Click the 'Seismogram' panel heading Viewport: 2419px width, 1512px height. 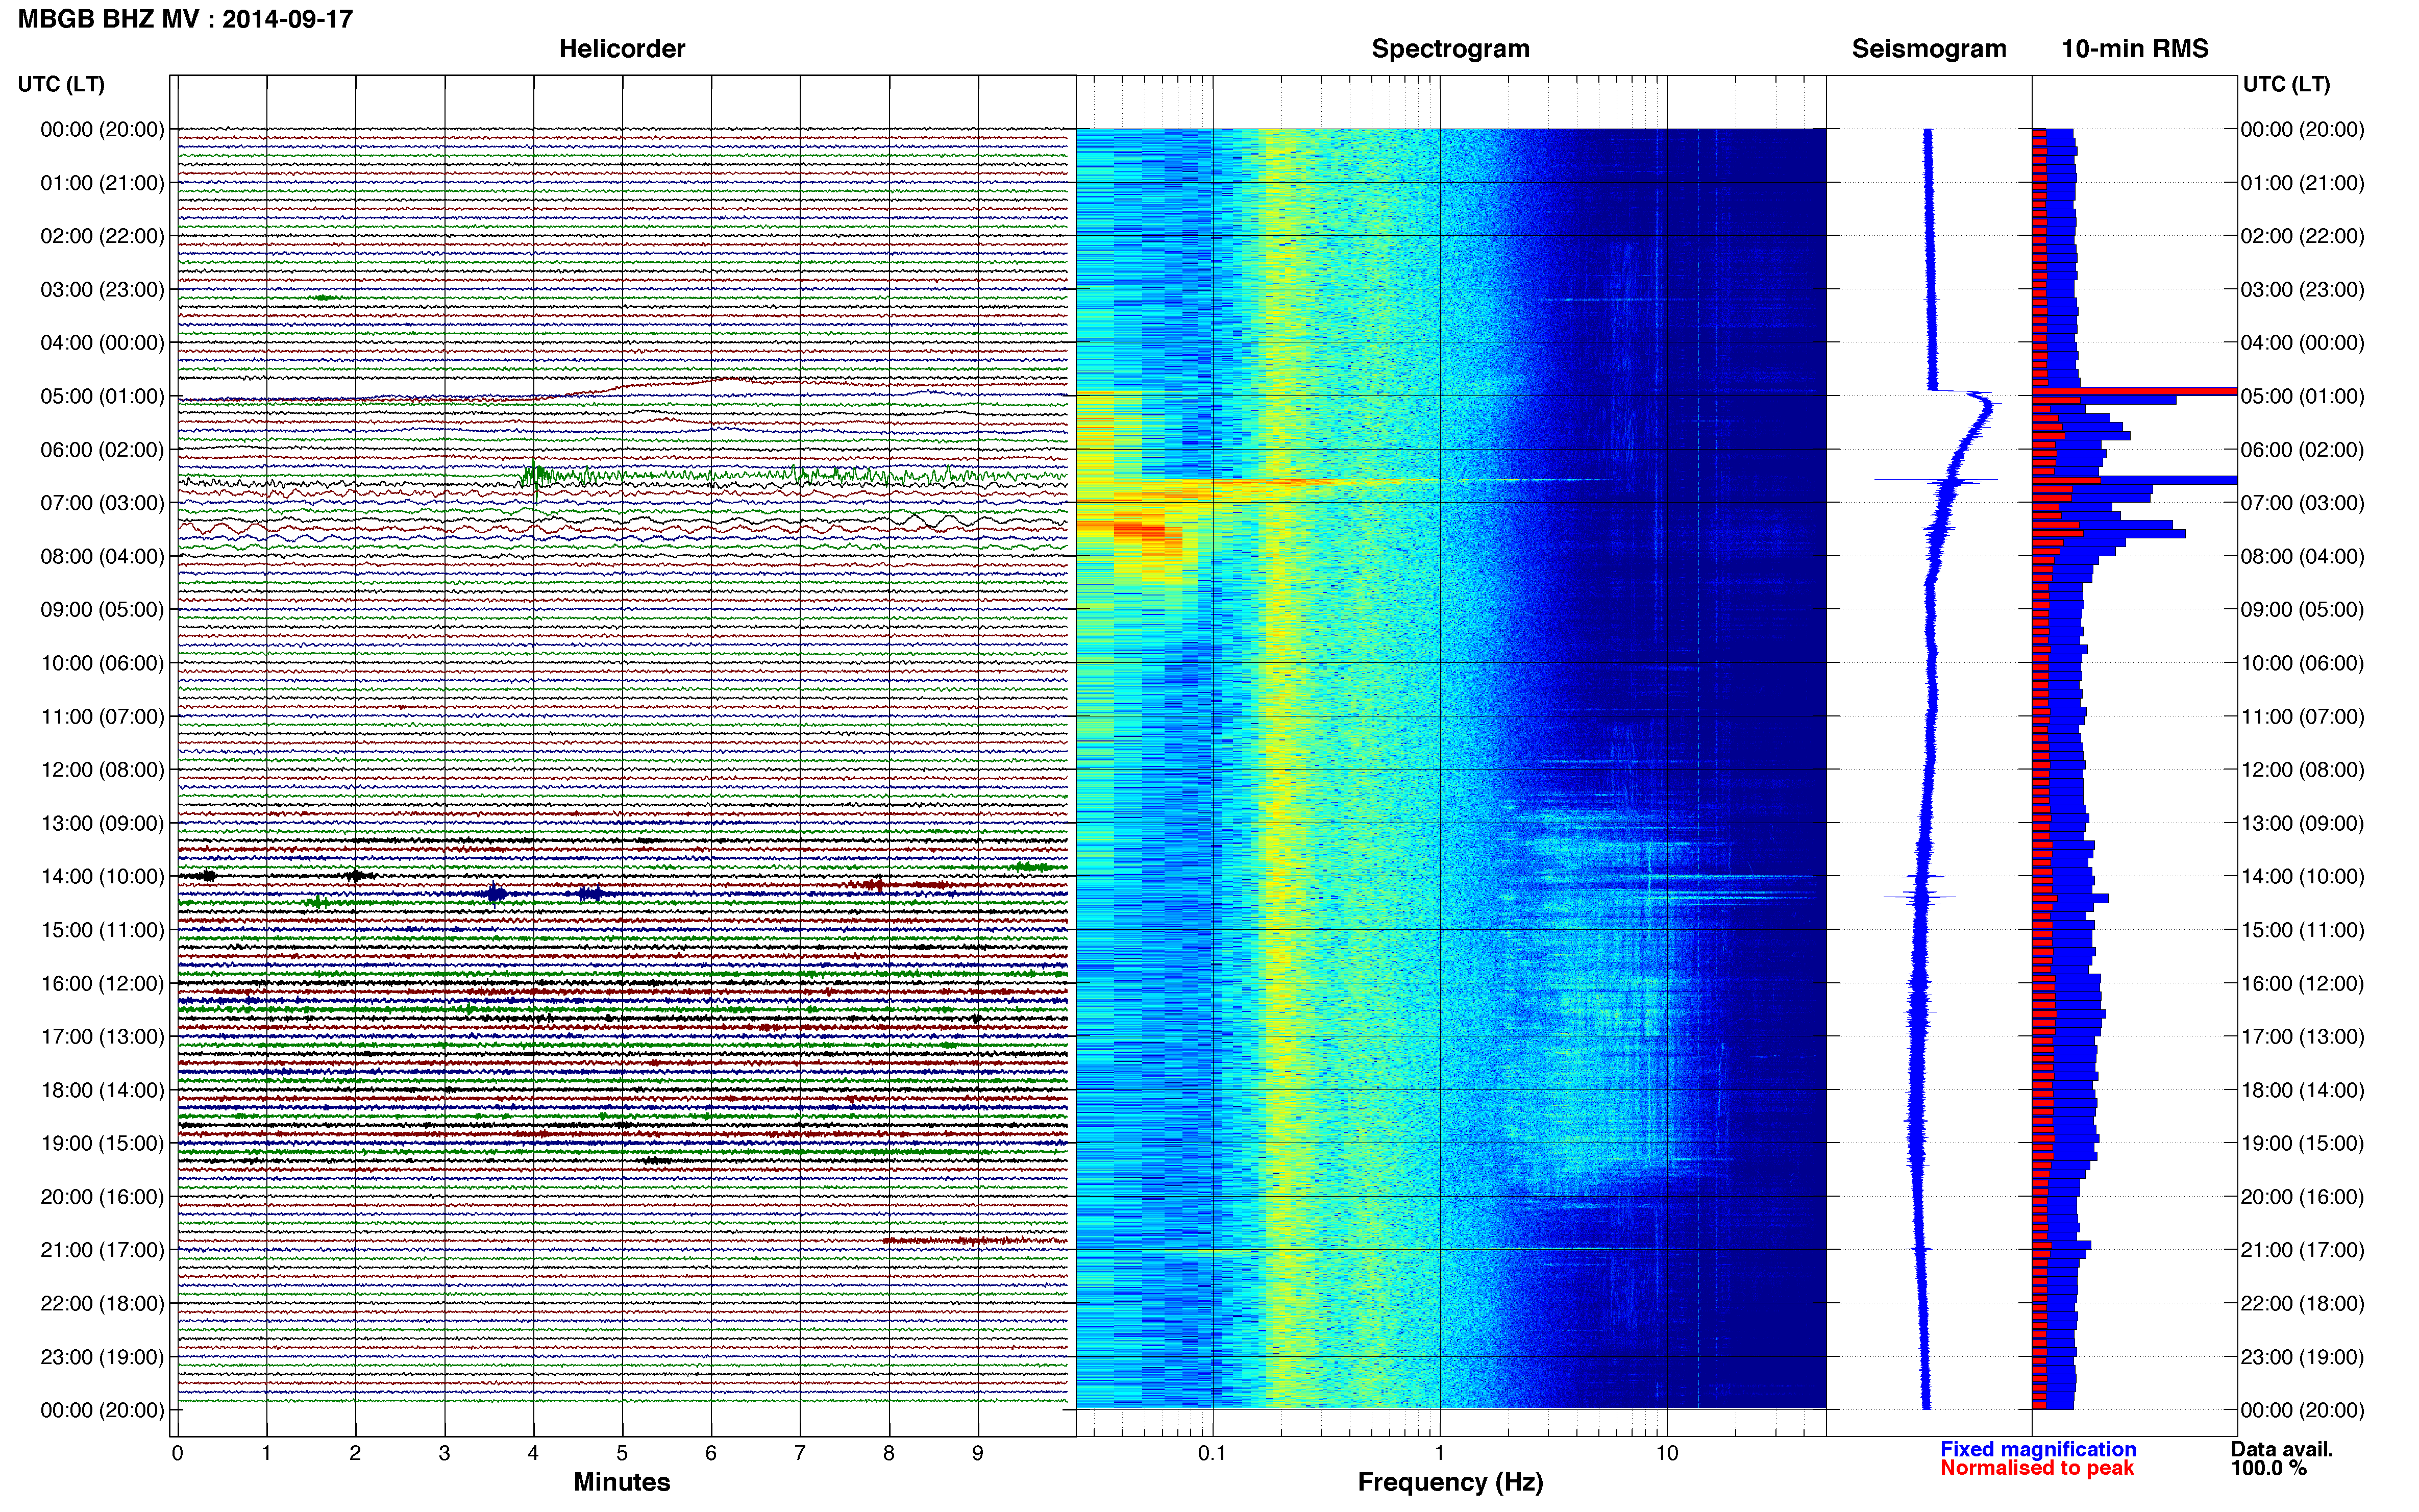[x=1929, y=49]
